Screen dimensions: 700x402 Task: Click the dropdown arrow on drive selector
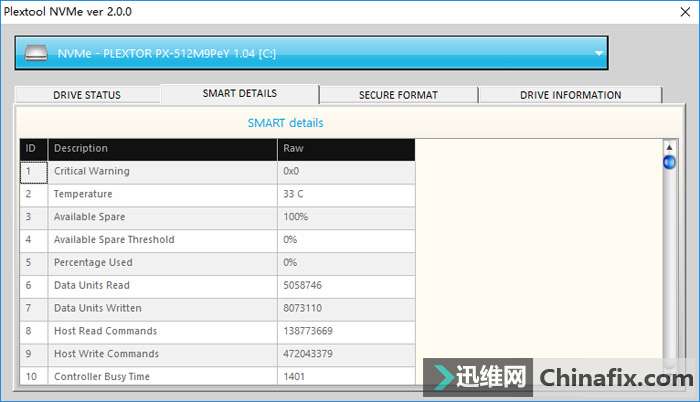598,54
